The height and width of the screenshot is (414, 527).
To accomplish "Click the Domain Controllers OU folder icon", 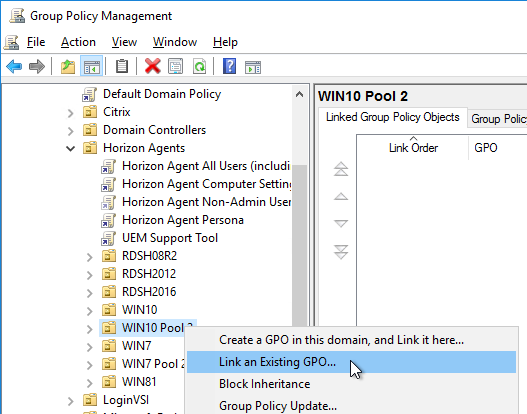I will coord(90,130).
